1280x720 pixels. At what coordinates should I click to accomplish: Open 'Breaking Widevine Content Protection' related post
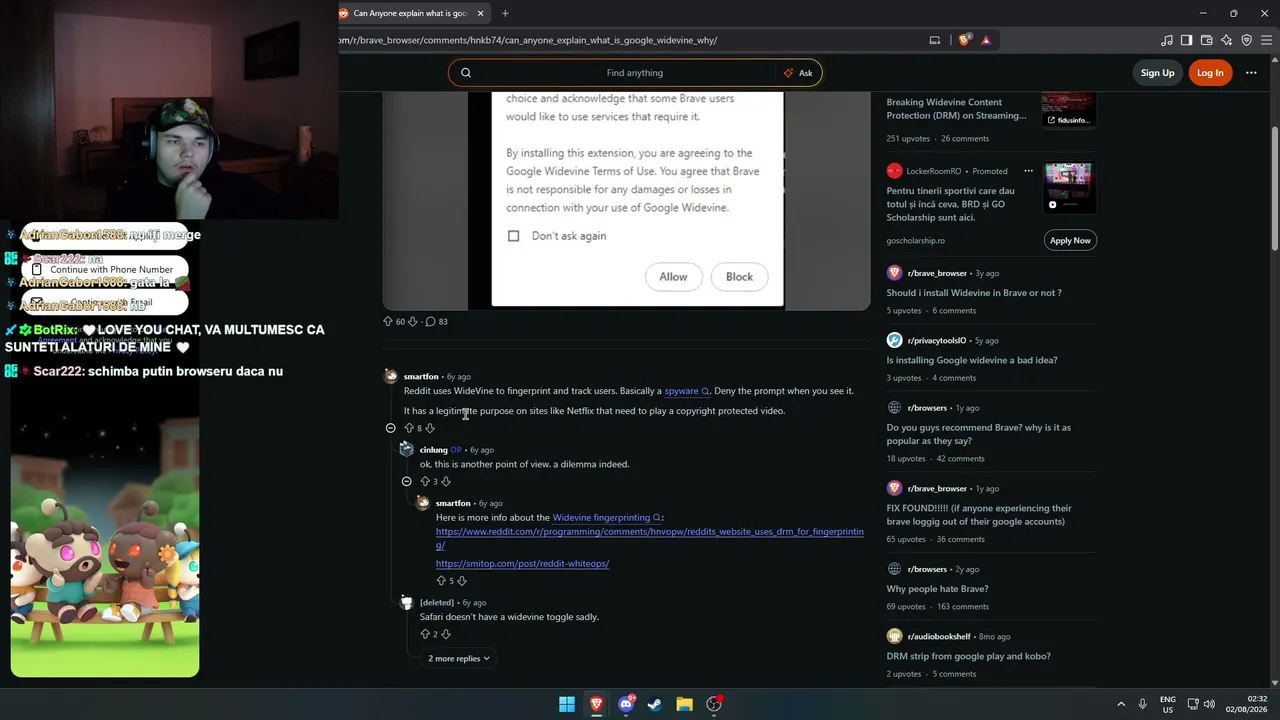[x=956, y=108]
